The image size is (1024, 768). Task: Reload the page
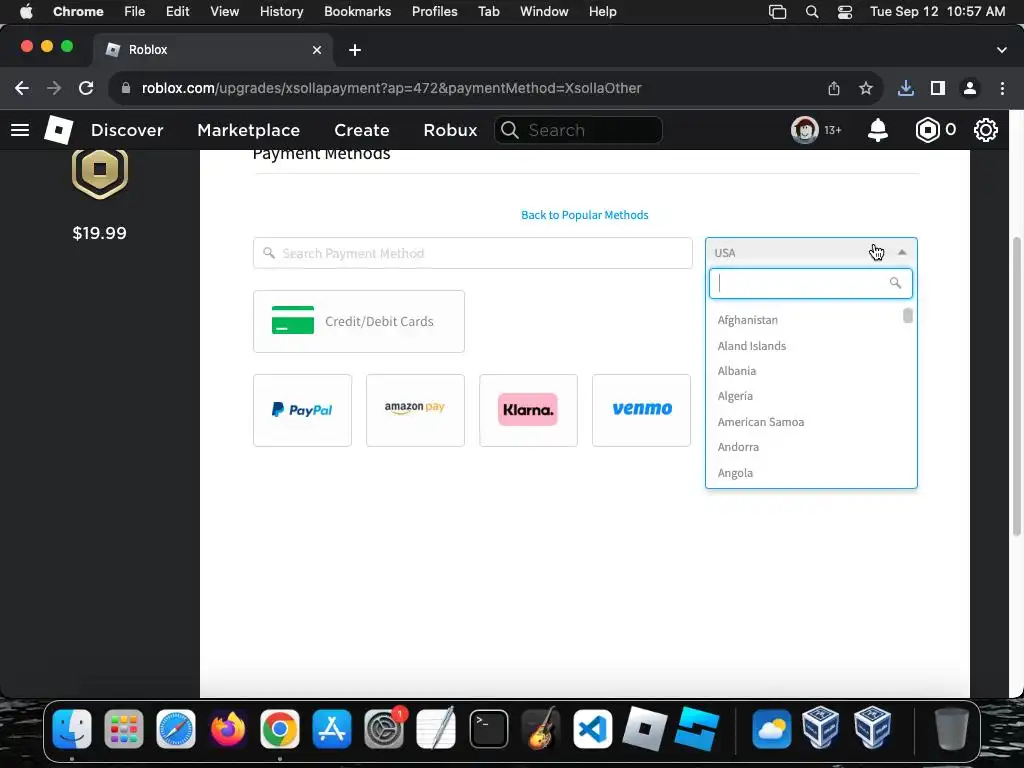[x=86, y=88]
